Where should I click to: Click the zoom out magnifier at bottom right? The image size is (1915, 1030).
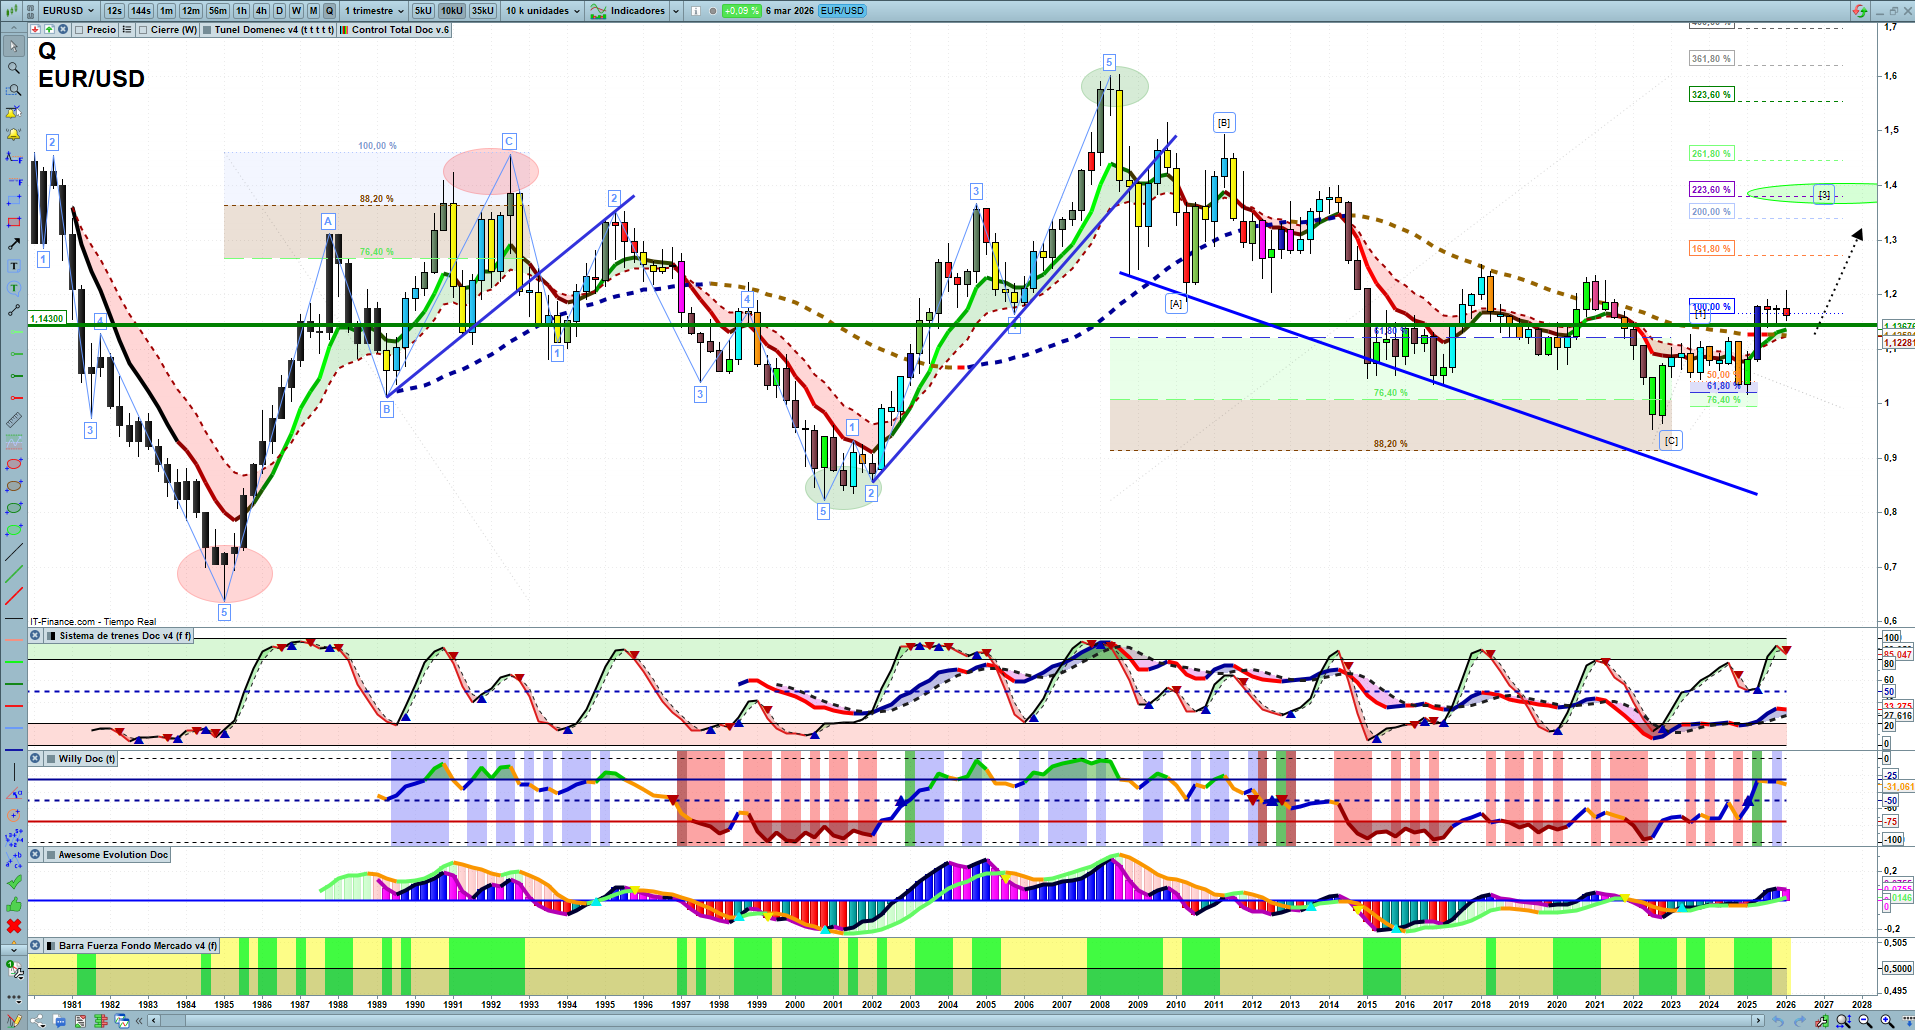coord(1865,1021)
